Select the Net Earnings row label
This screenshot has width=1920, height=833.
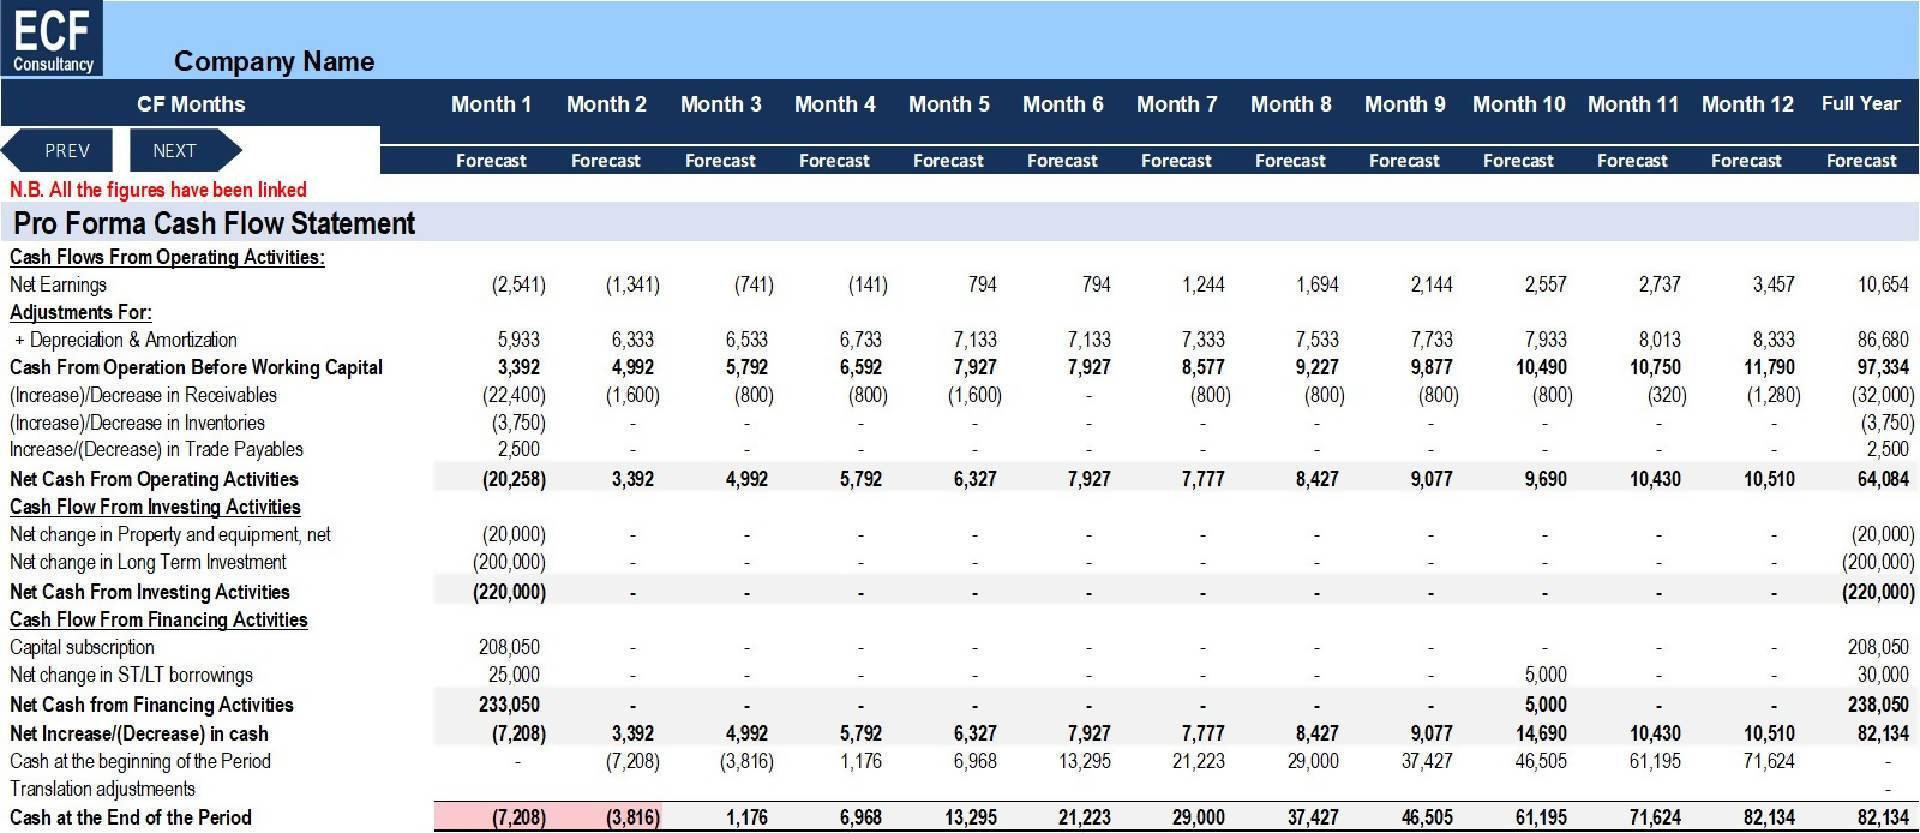pos(58,285)
